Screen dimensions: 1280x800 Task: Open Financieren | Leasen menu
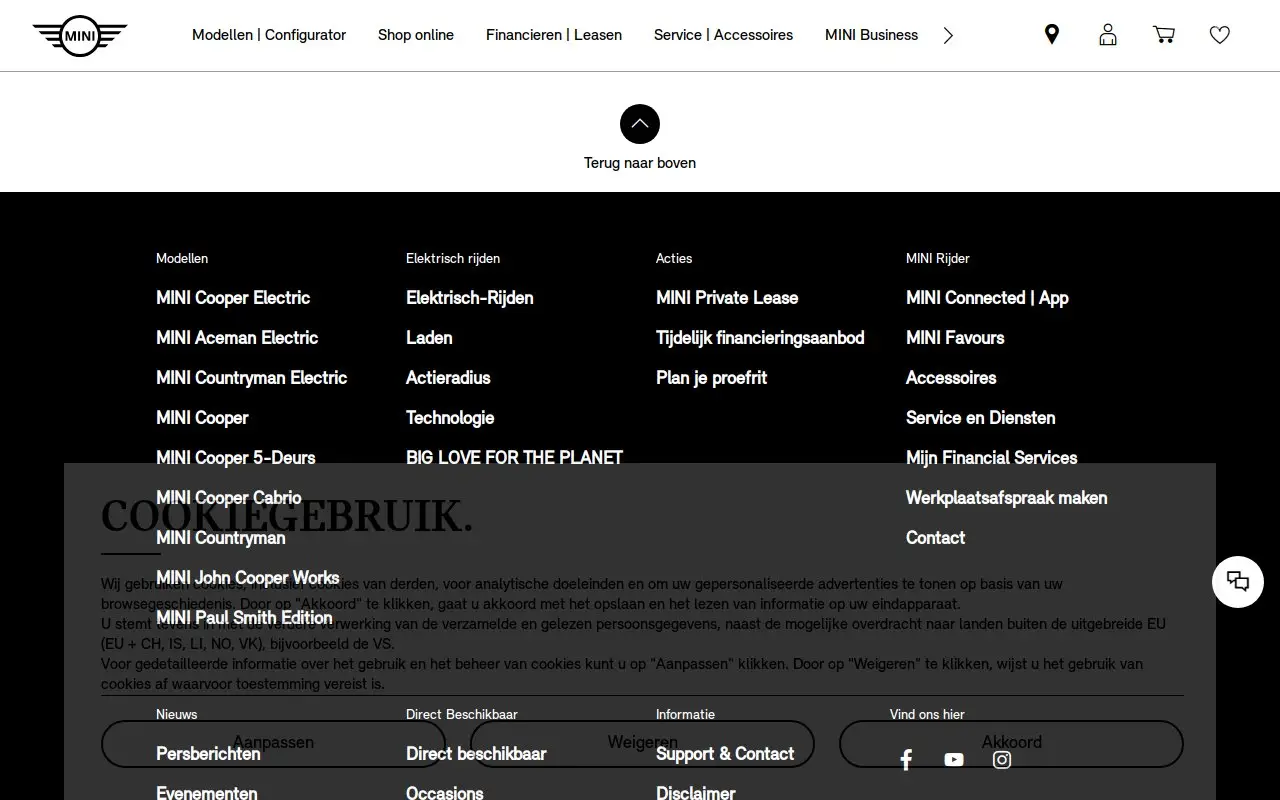tap(554, 35)
